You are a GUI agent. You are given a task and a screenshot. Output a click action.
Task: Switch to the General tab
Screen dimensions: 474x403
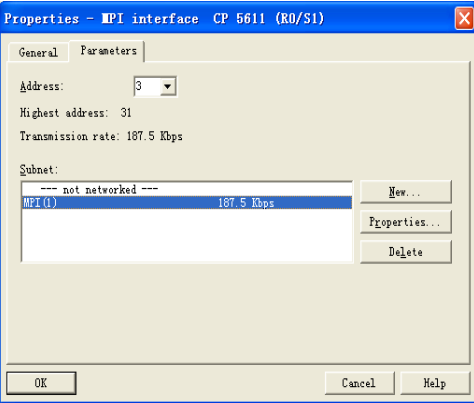click(38, 52)
